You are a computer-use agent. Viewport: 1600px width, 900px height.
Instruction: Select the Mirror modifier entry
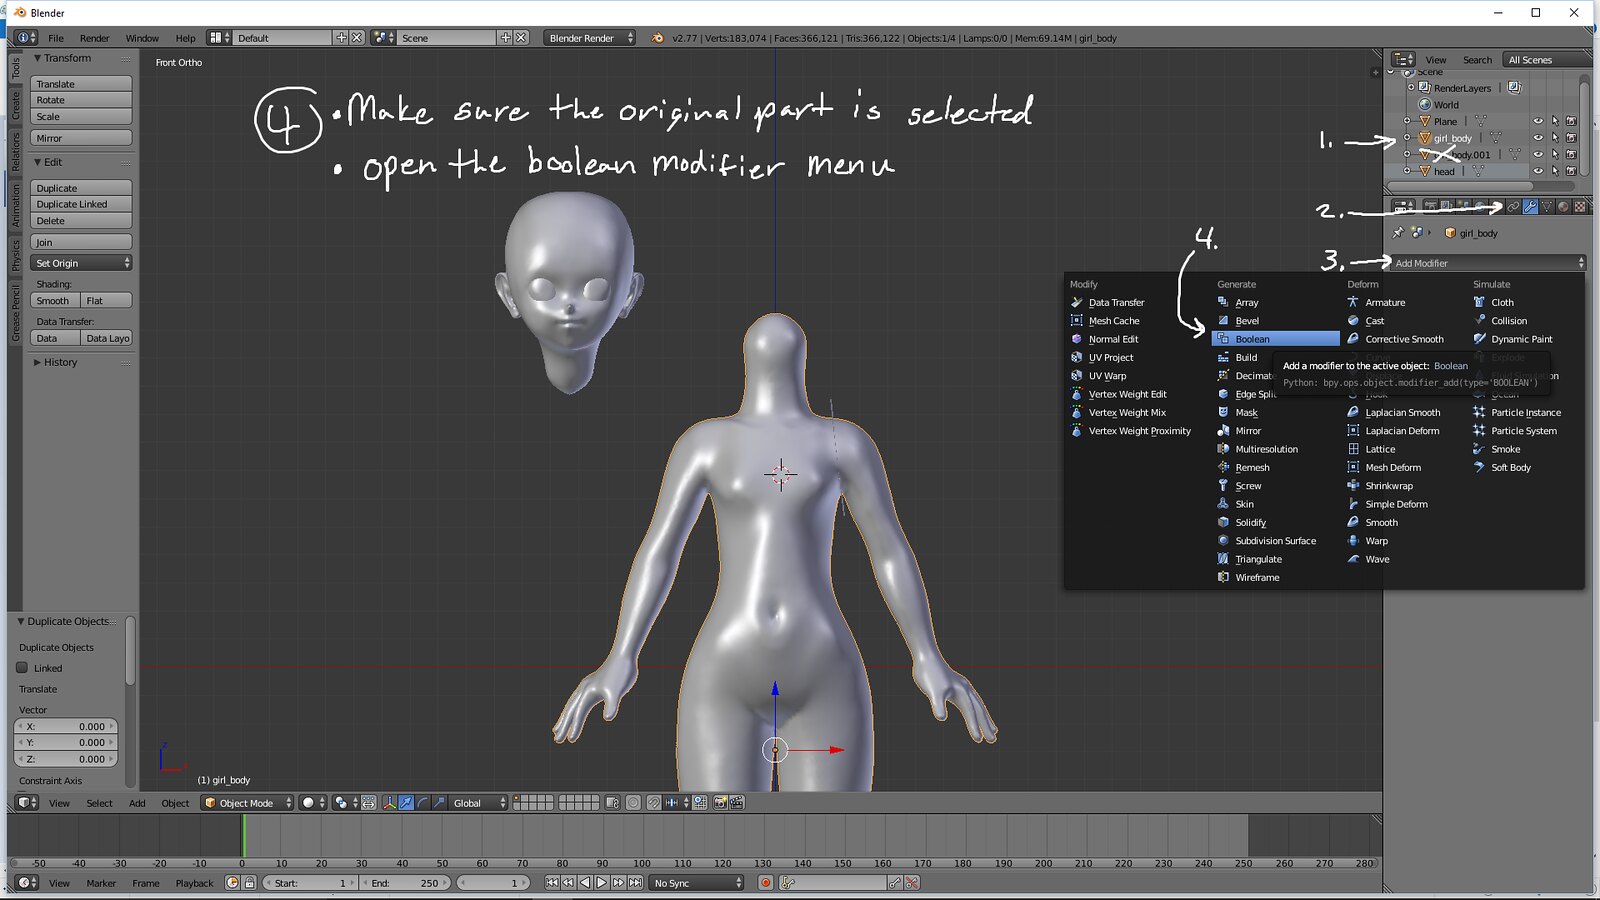pyautogui.click(x=1247, y=431)
